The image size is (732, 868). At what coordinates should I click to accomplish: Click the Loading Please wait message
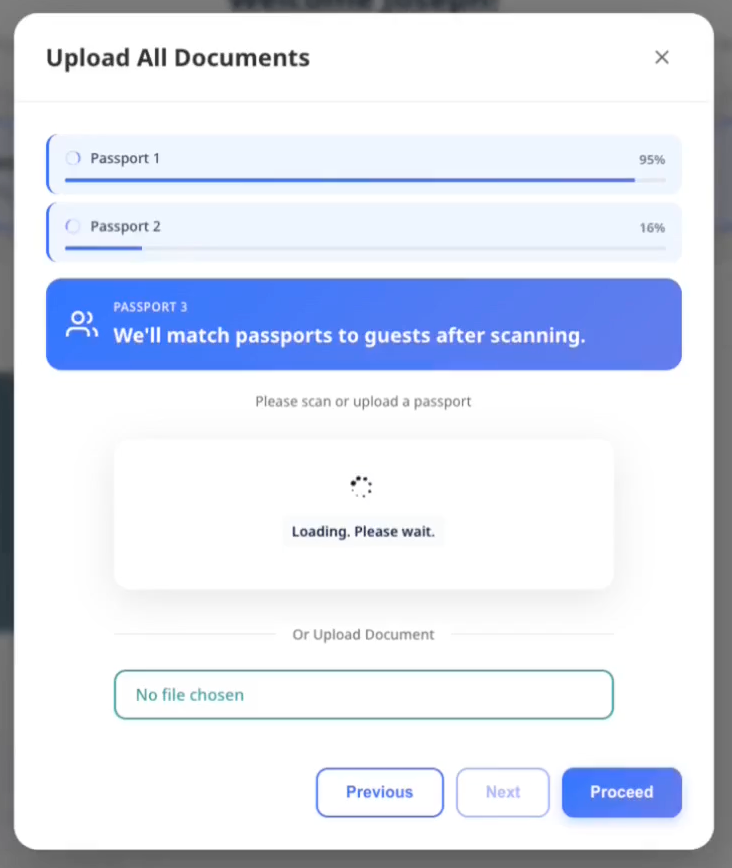[x=363, y=531]
